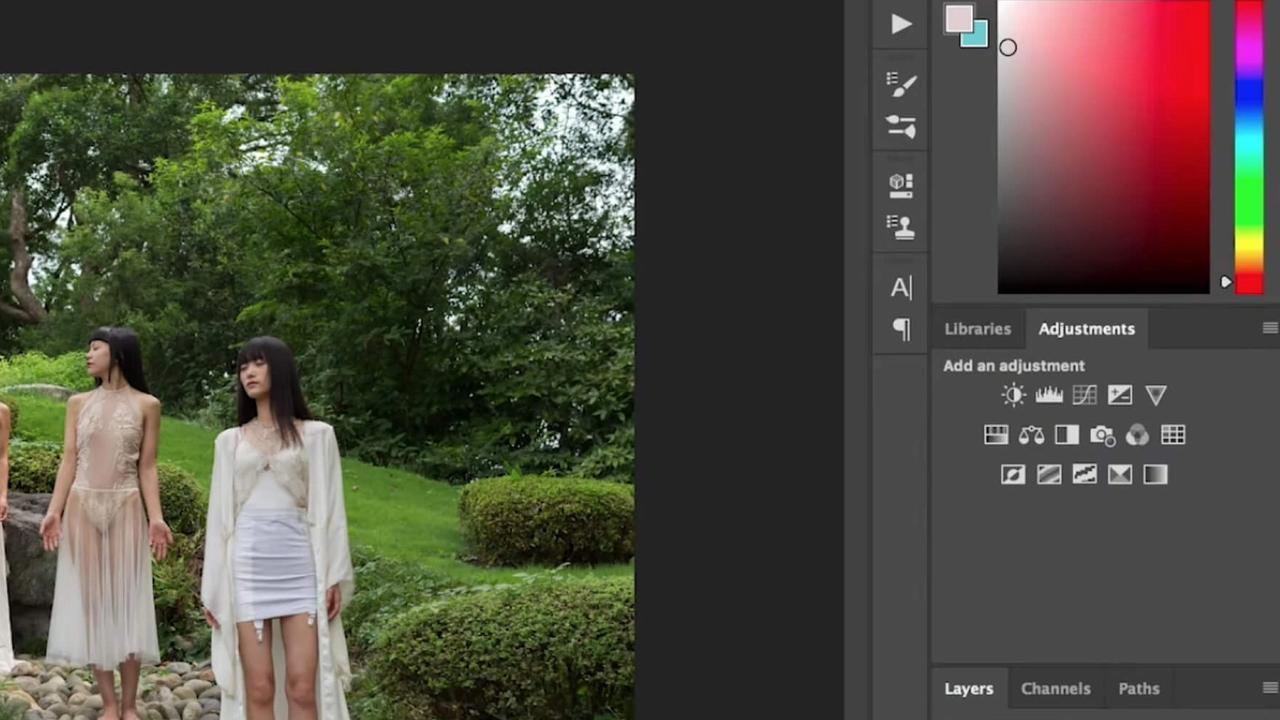Add a Gradient Map adjustment
Screen dimensions: 1280x720
(1155, 475)
